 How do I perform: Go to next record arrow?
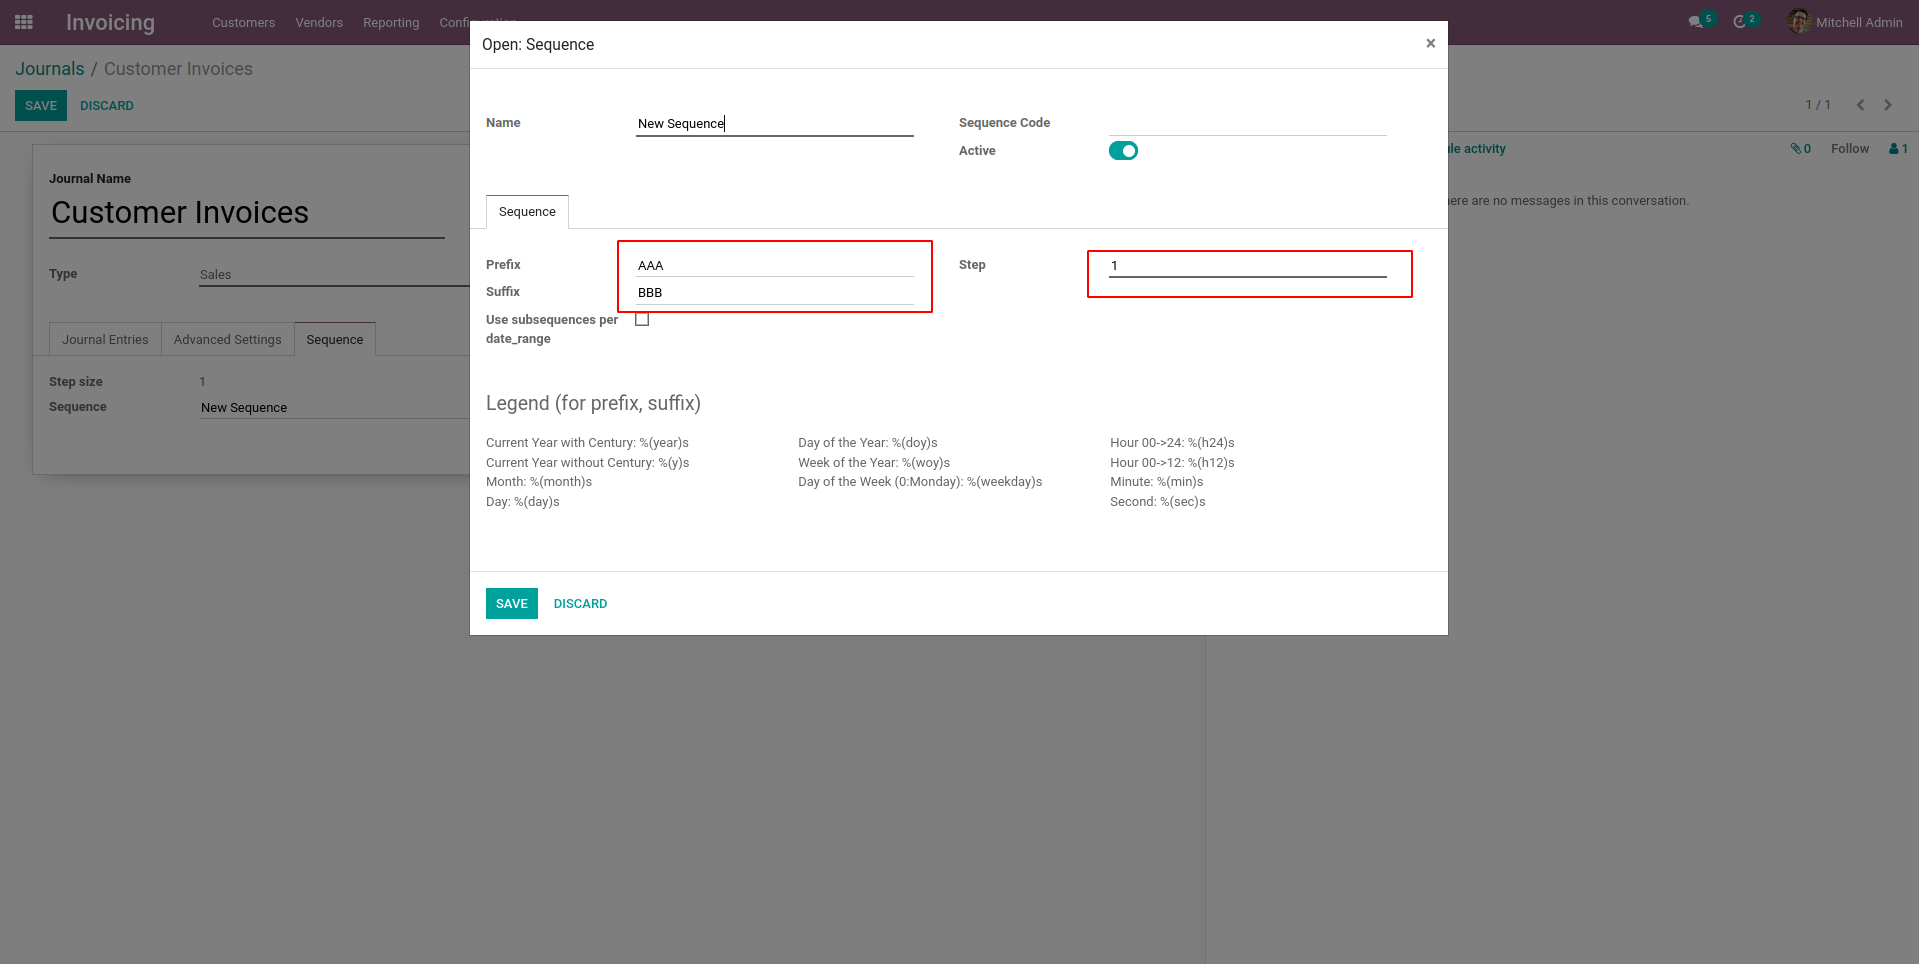click(x=1888, y=105)
